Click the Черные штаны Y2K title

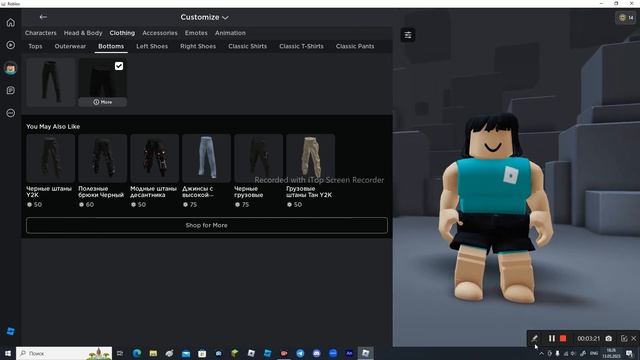pos(49,192)
